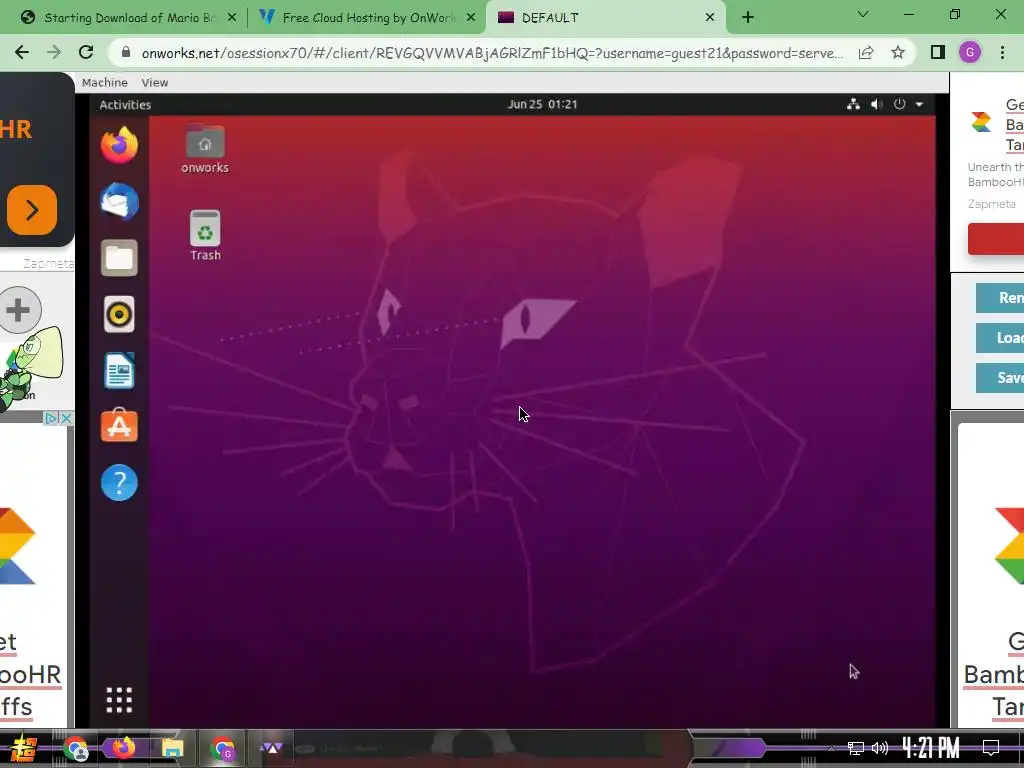Close the left ad with X icon

66,418
